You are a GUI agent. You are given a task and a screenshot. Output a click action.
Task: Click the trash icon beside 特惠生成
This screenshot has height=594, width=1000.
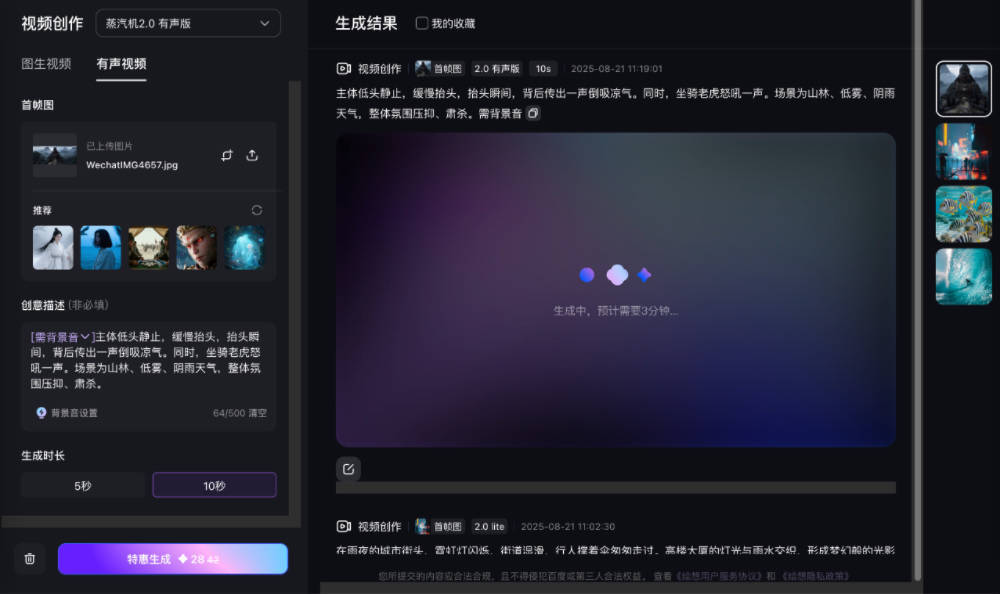click(x=30, y=559)
